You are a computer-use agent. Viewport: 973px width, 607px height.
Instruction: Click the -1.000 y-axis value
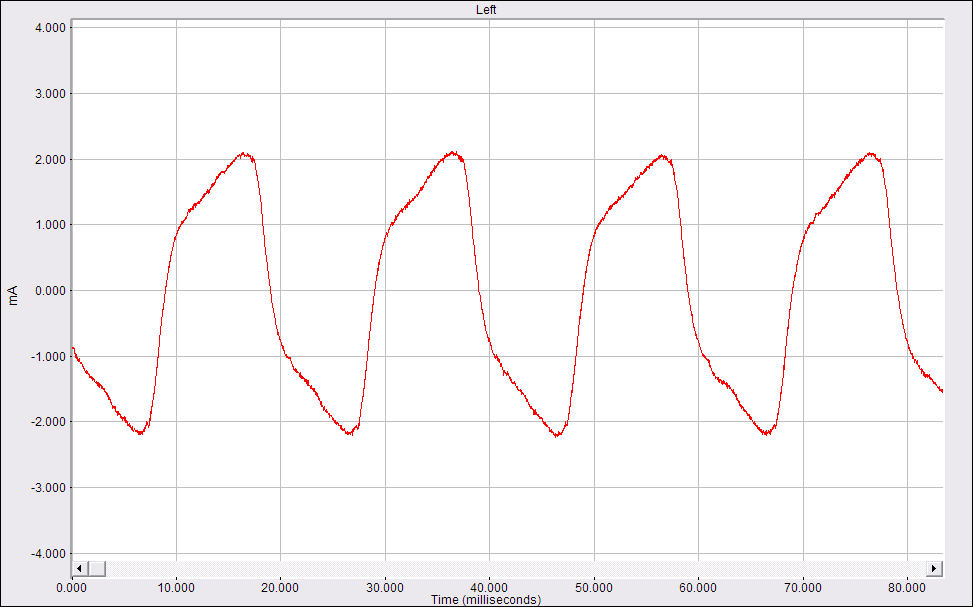[x=49, y=356]
